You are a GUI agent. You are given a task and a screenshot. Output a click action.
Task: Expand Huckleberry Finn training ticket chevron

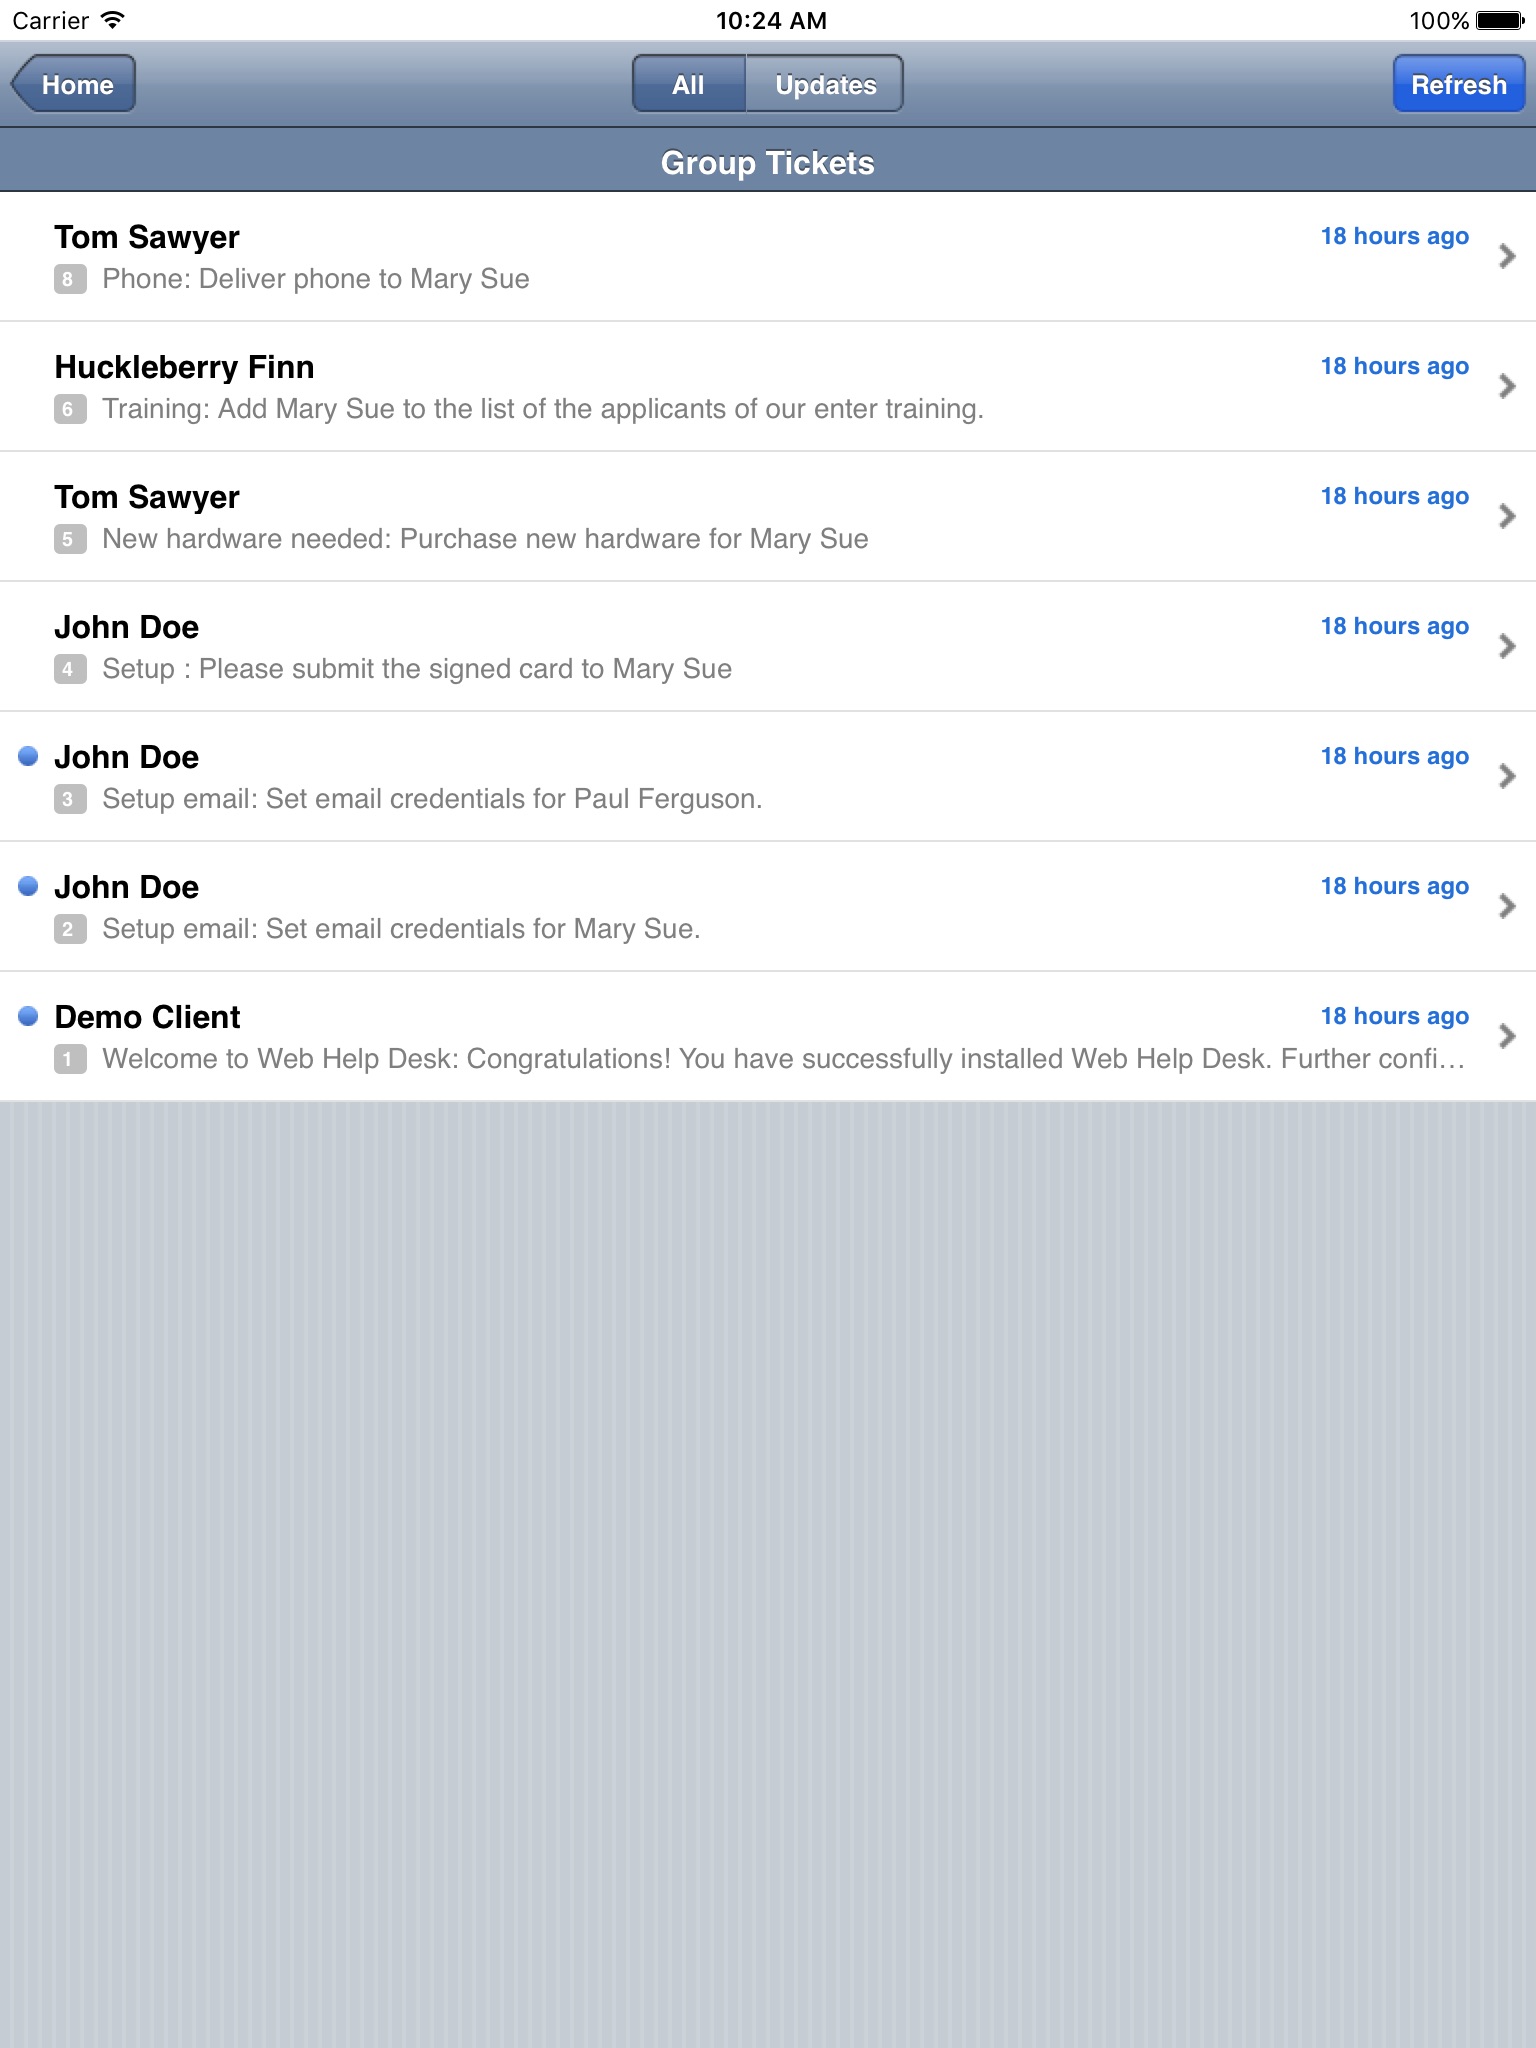[x=1507, y=386]
